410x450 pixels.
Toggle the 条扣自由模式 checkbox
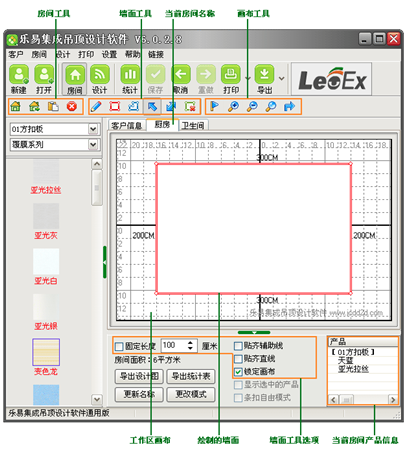[238, 398]
